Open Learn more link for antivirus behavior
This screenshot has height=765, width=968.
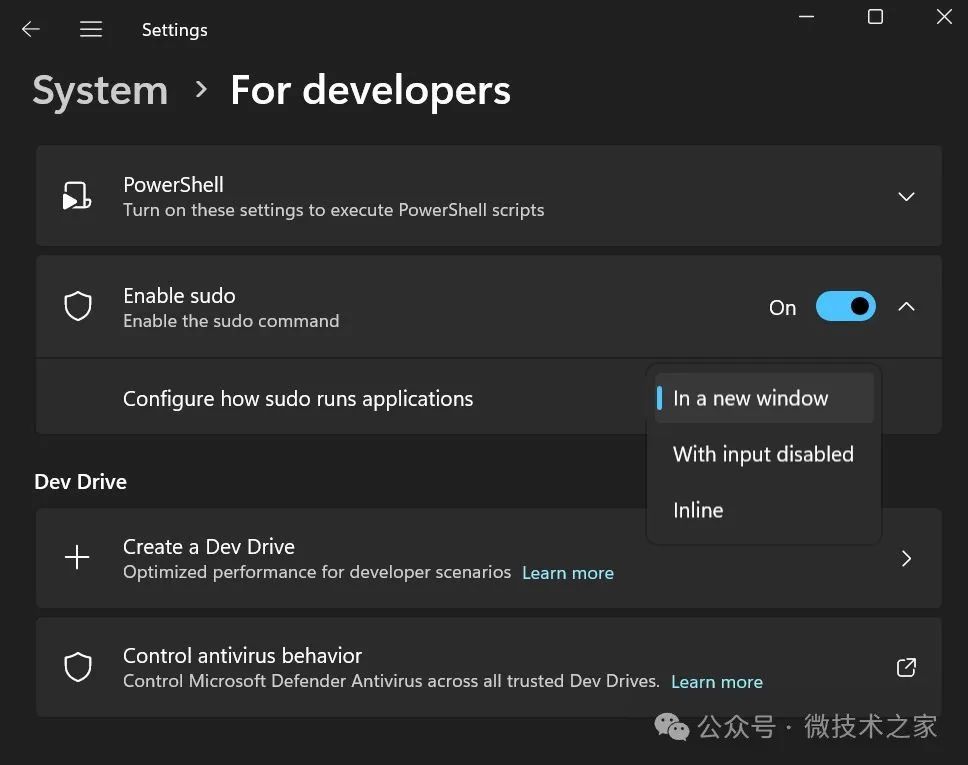(x=717, y=682)
